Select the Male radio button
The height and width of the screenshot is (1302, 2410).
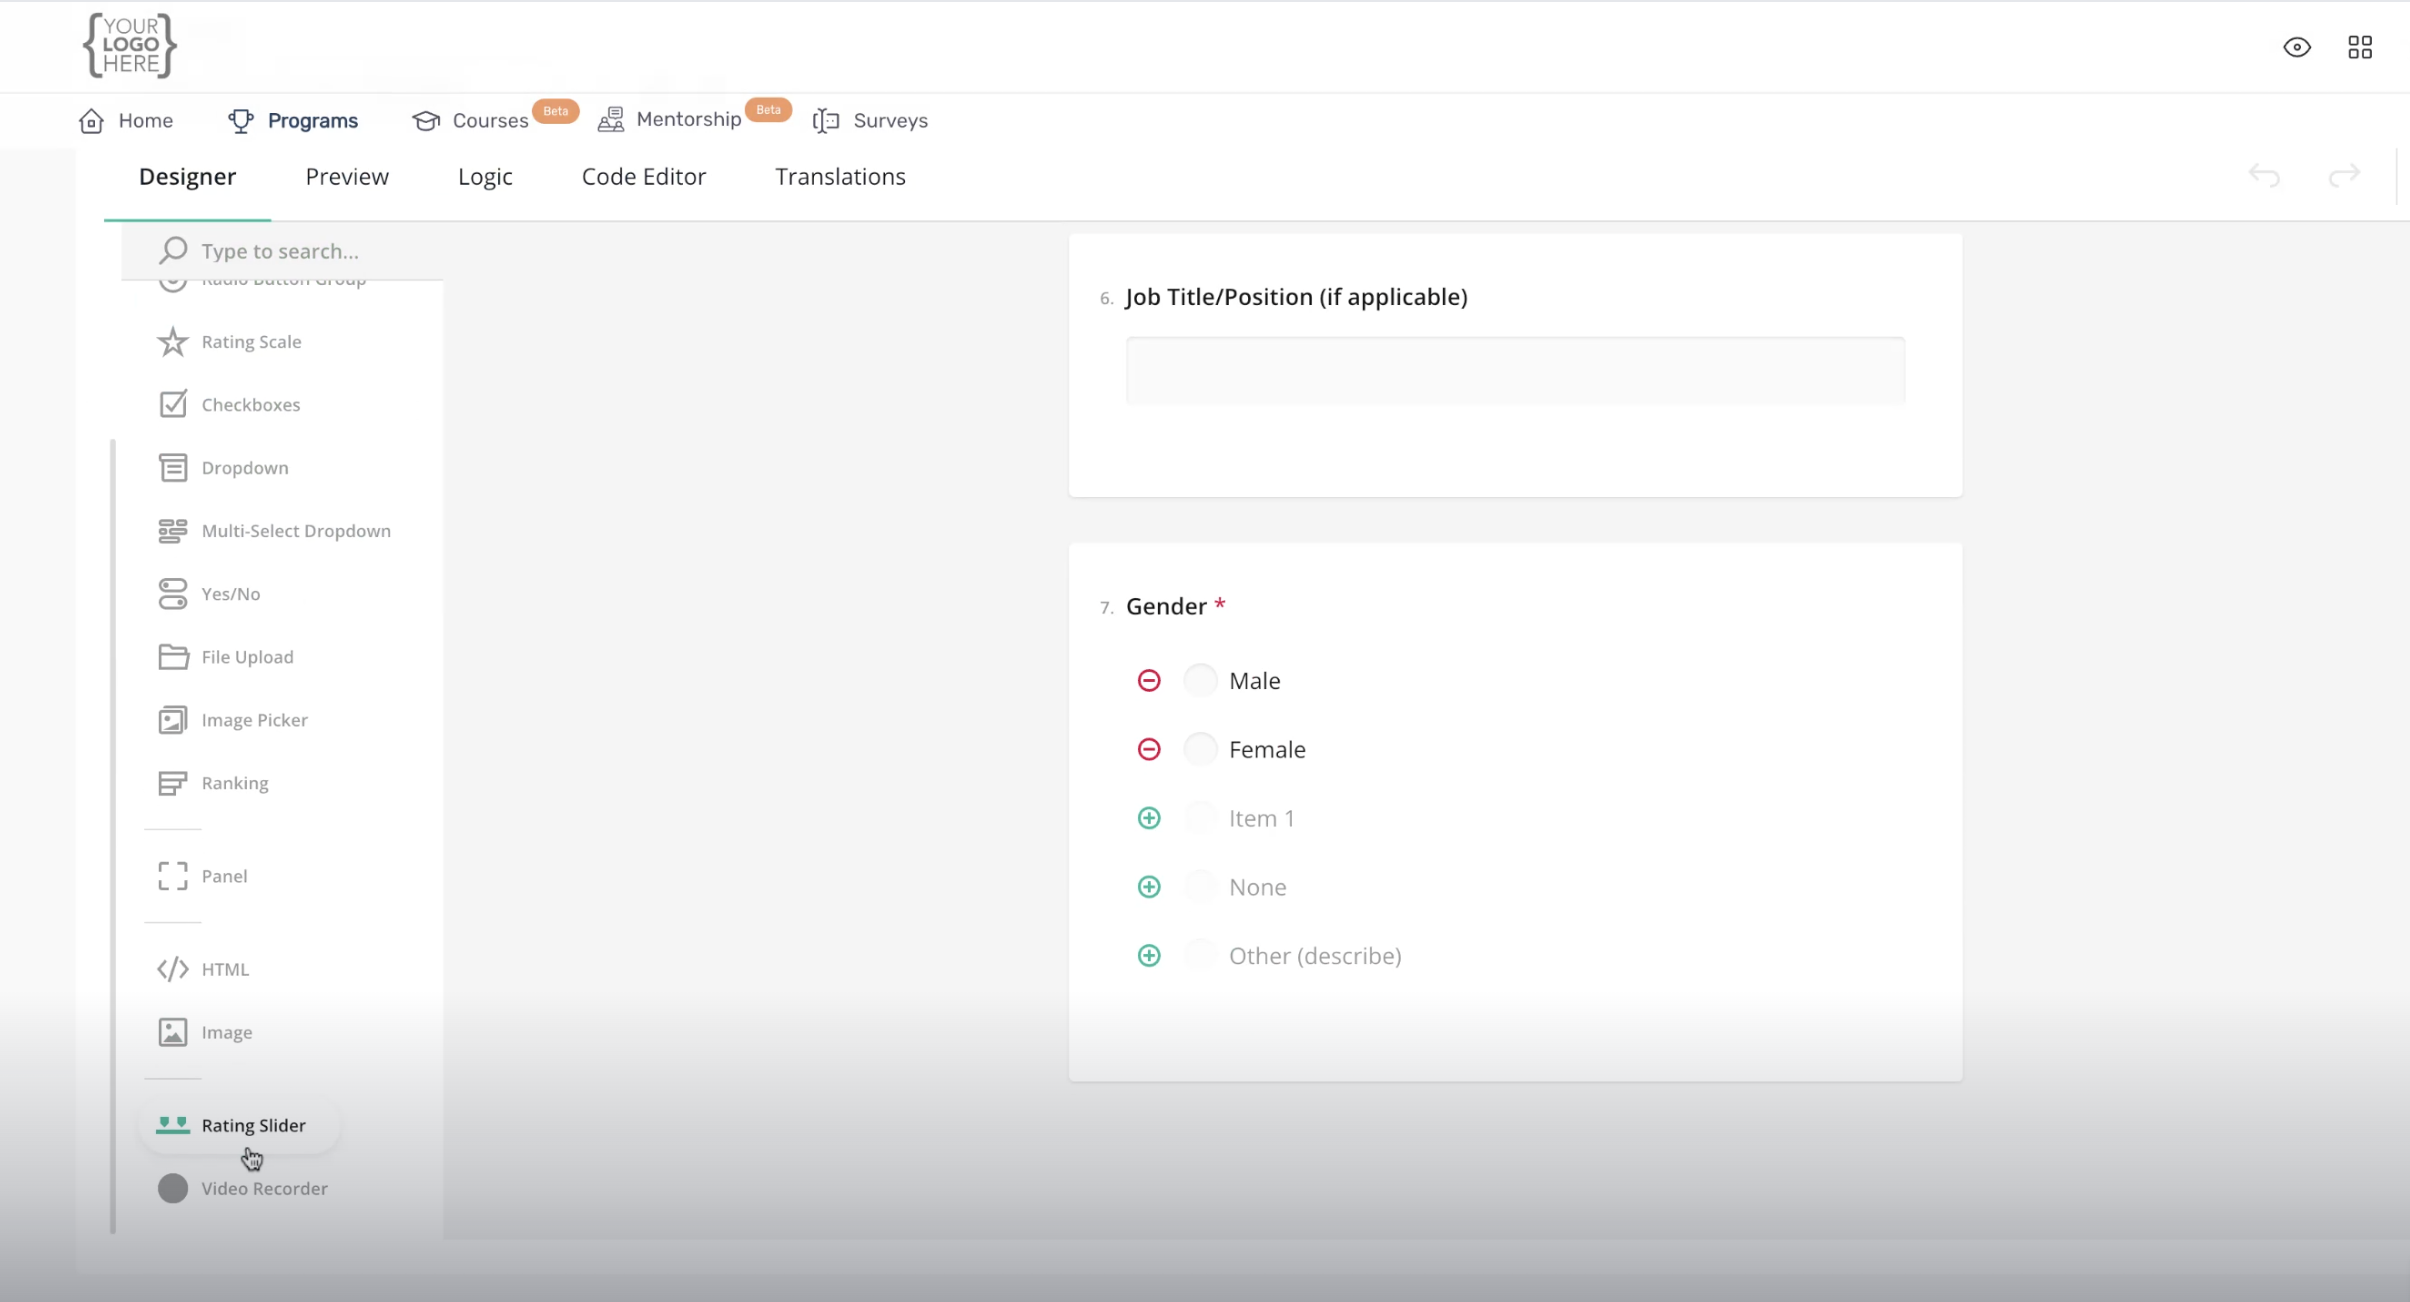[1200, 681]
